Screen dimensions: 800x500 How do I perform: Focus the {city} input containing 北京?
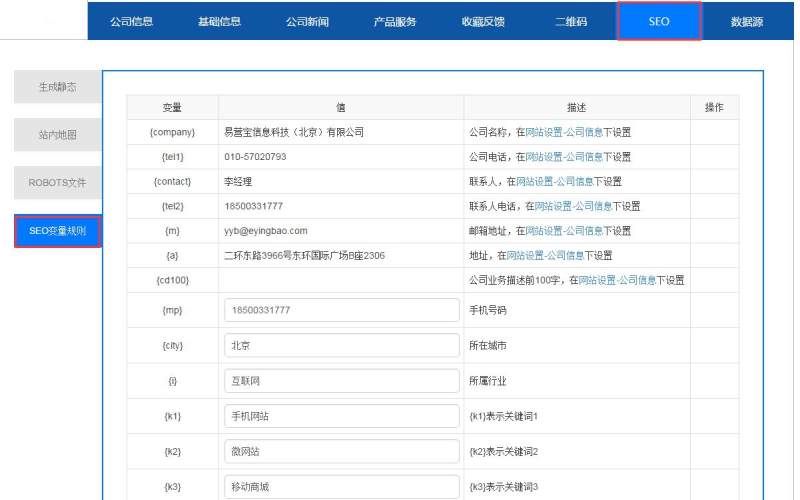(341, 345)
